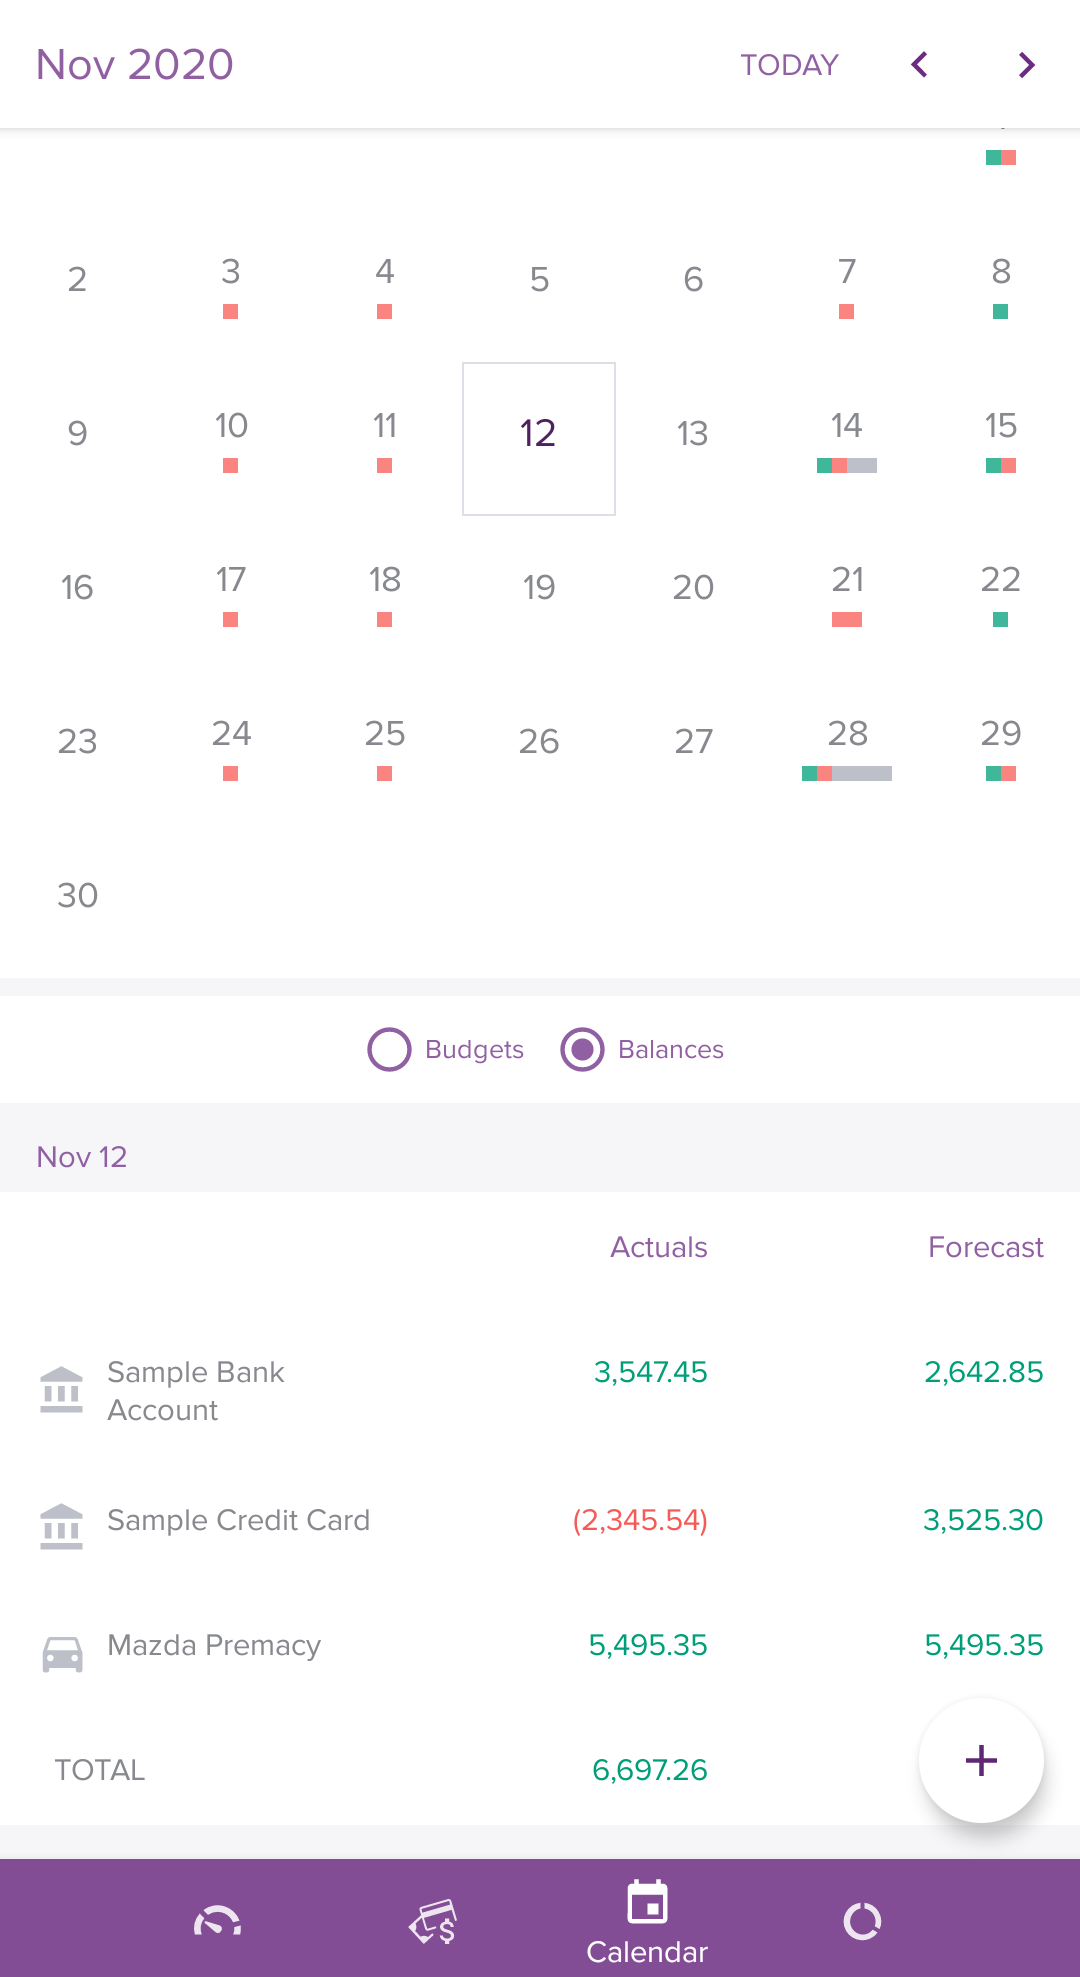
Task: Click the Sample Bank Account bank icon
Action: [x=62, y=1390]
